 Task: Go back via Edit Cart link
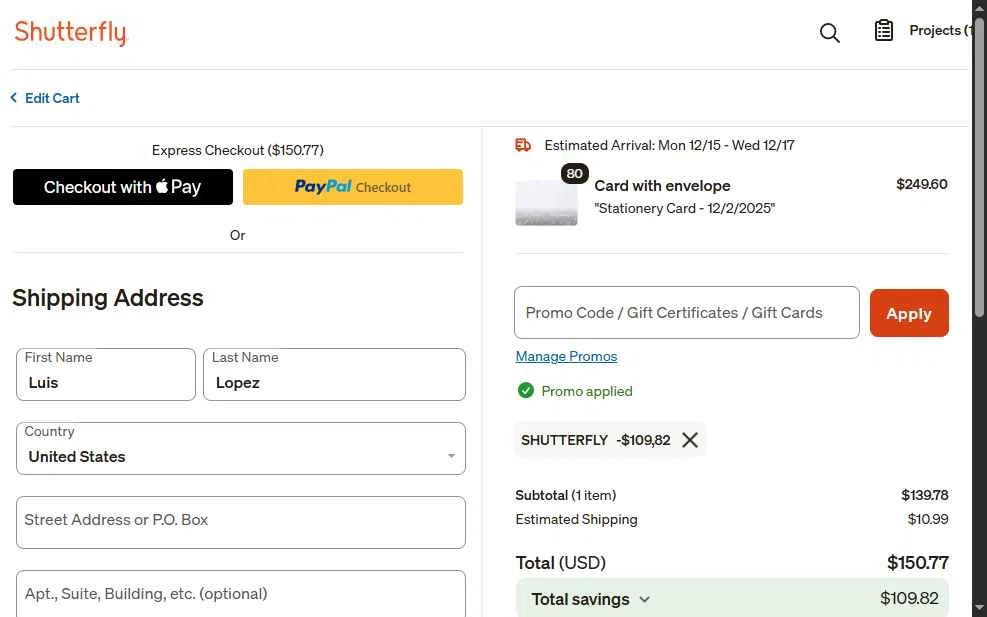pyautogui.click(x=52, y=98)
